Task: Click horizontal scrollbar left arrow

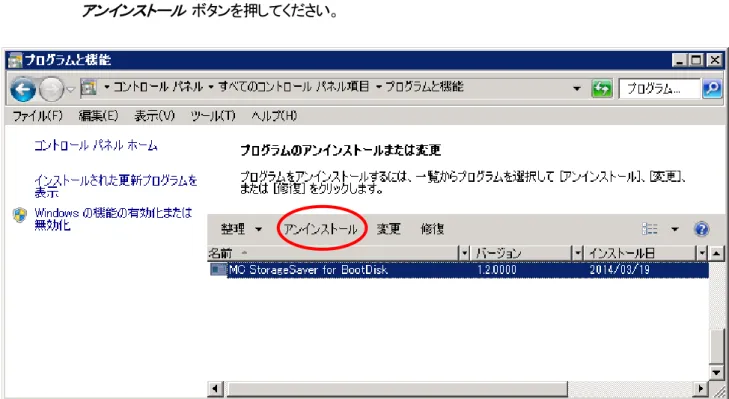Action: (x=215, y=388)
